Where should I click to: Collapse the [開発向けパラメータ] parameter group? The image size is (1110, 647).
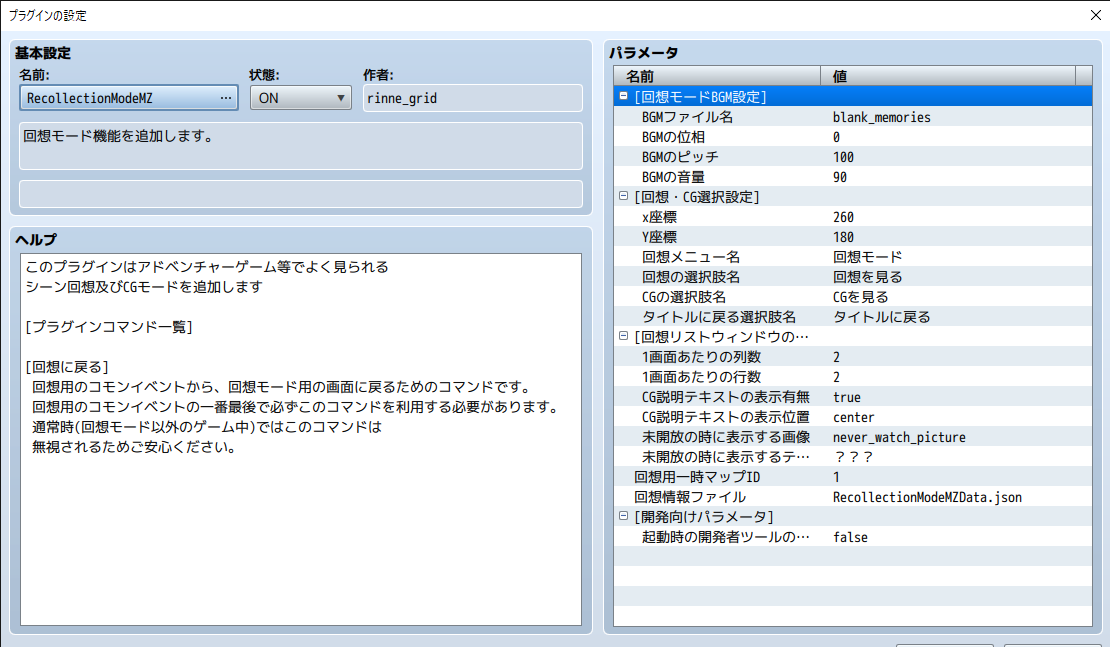pyautogui.click(x=623, y=517)
